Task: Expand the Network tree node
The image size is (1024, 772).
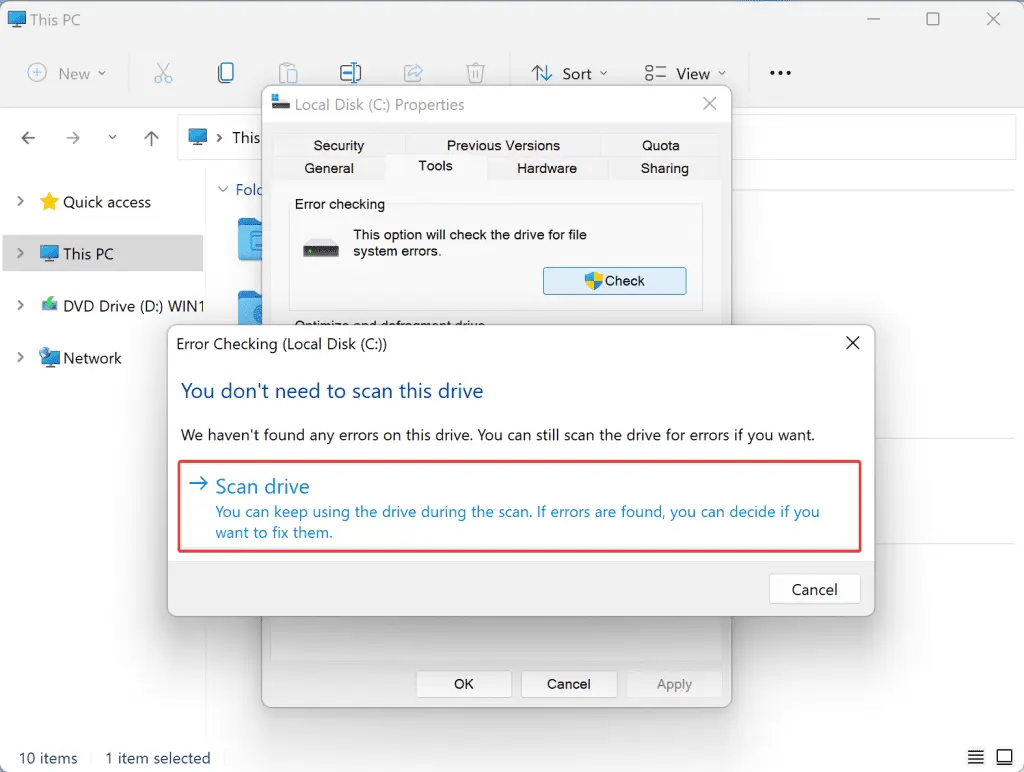Action: point(20,357)
